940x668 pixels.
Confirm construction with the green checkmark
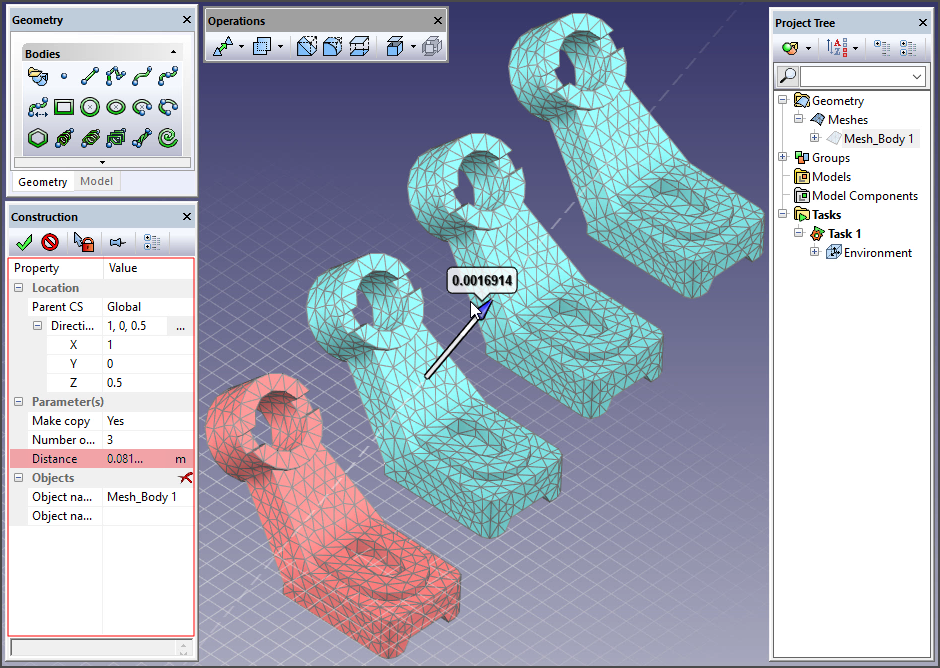tap(25, 242)
